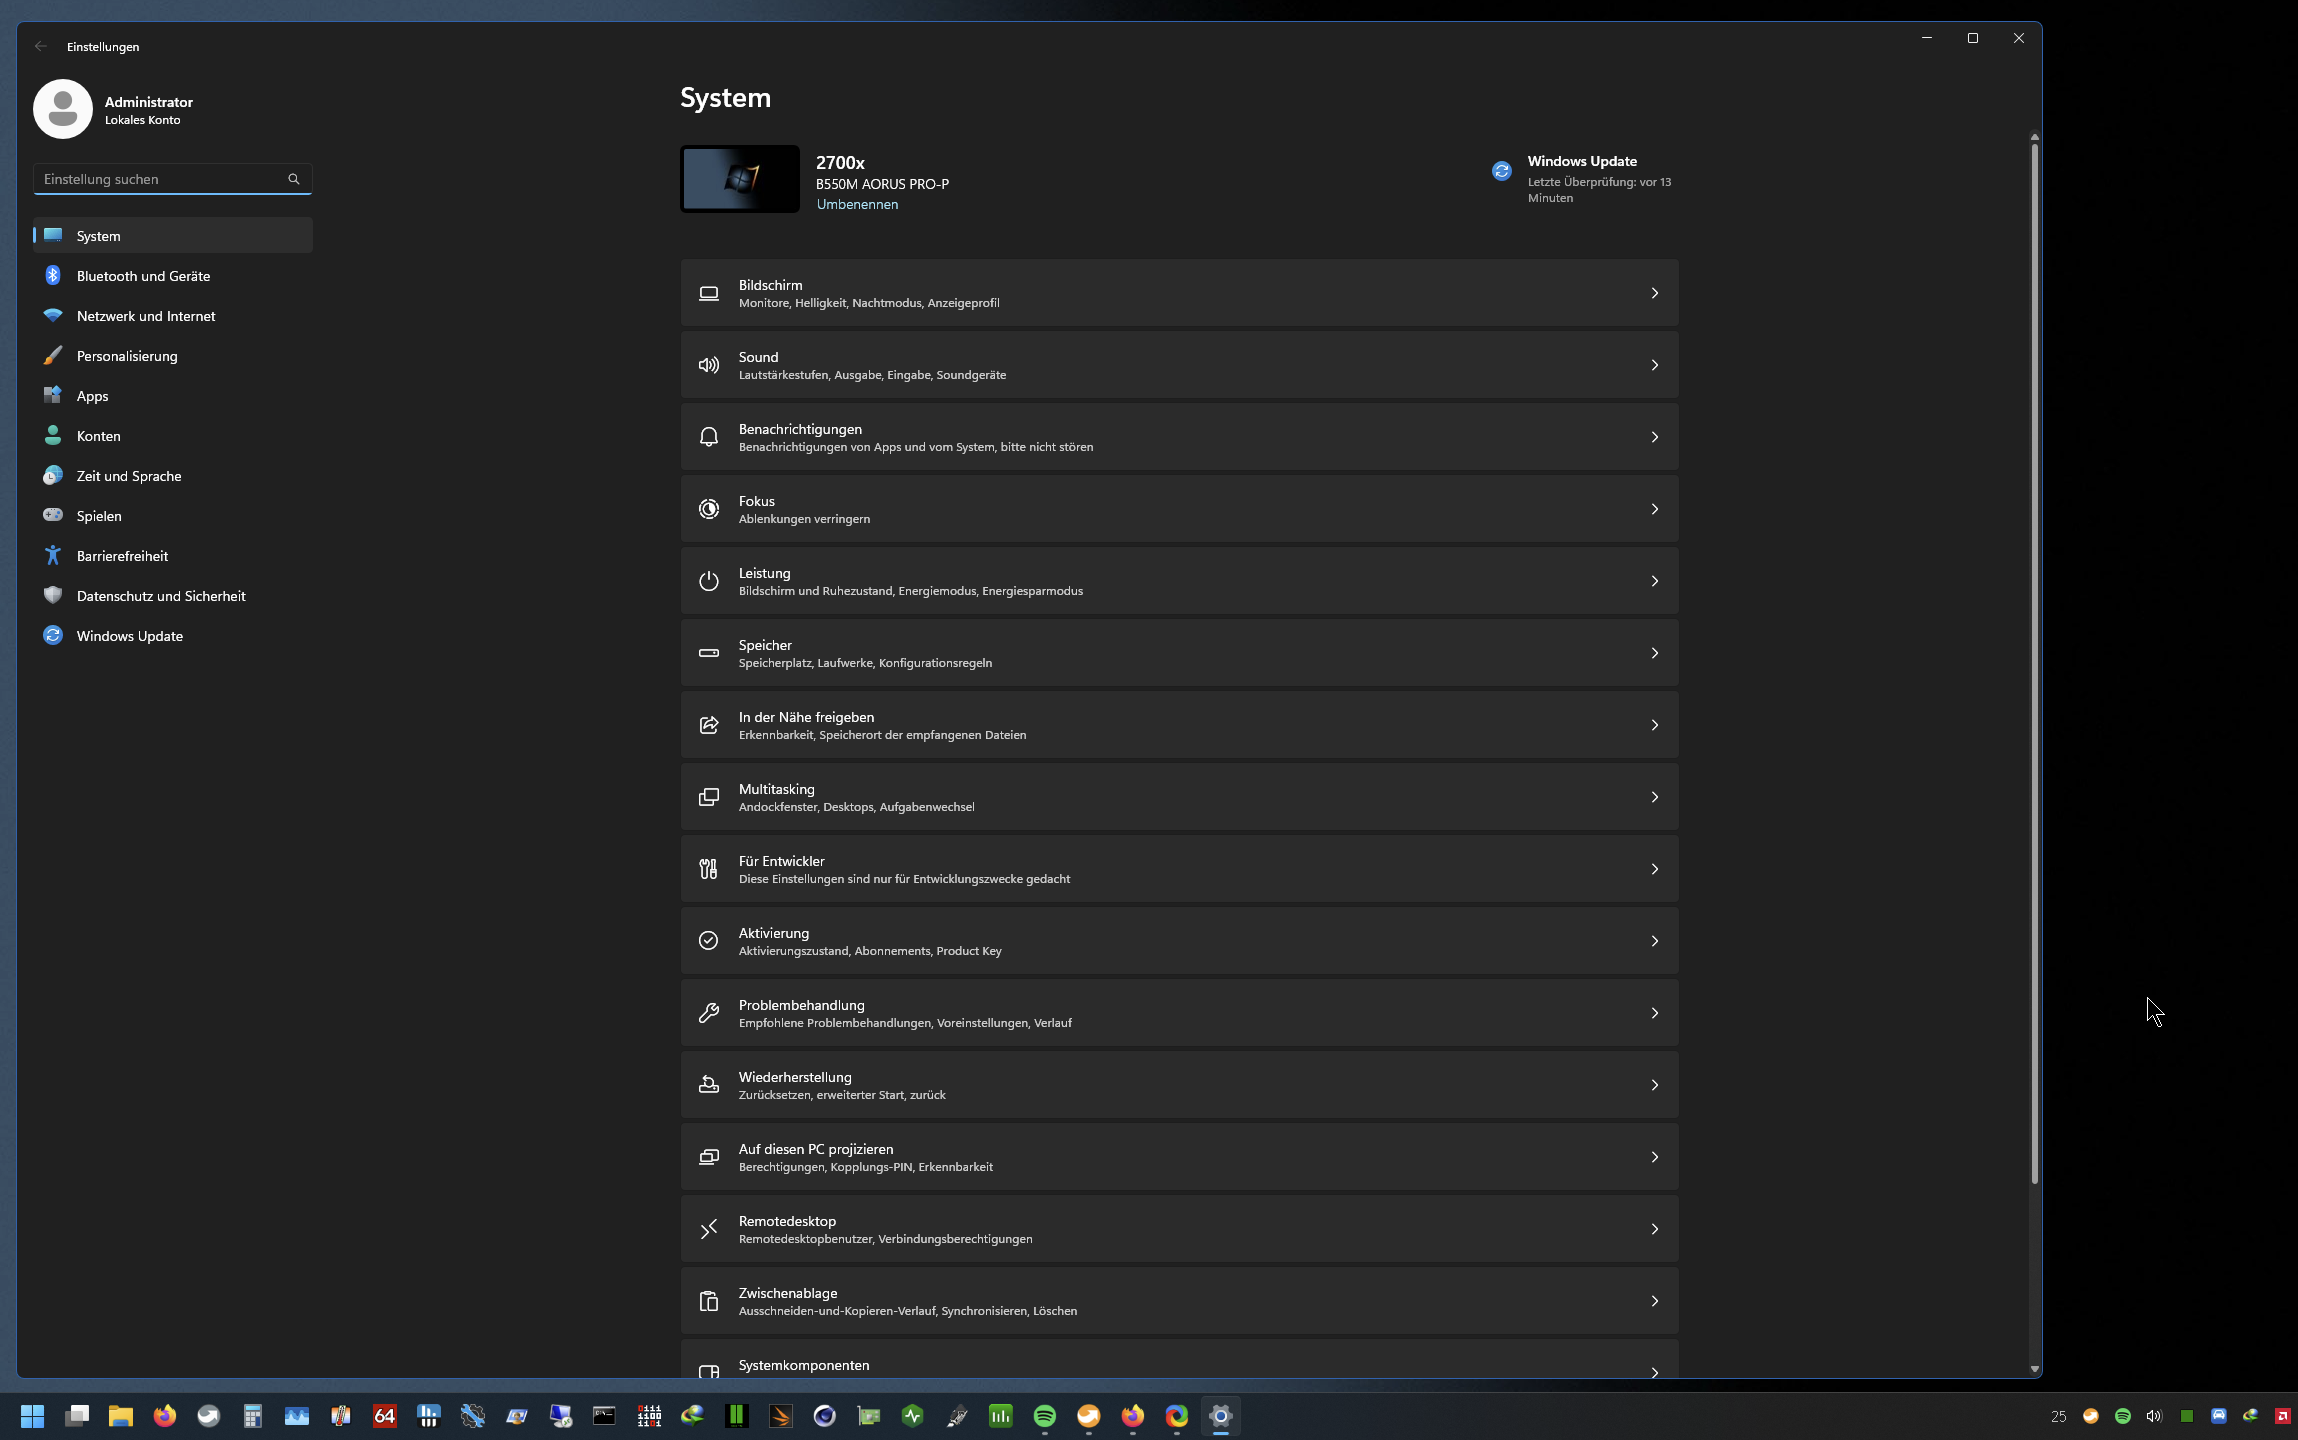Expand the Remotedesktop row chevron
Viewport: 2298px width, 1440px height.
(x=1654, y=1229)
